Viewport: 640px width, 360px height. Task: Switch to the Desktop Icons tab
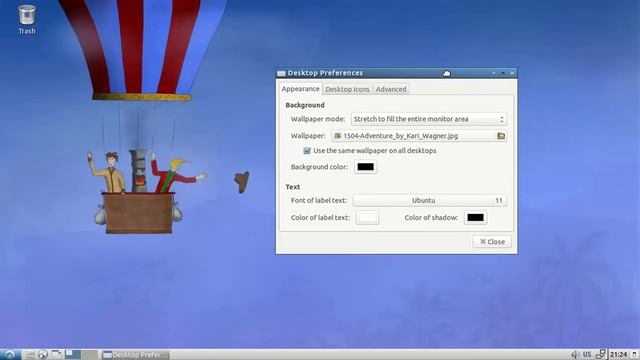point(347,89)
